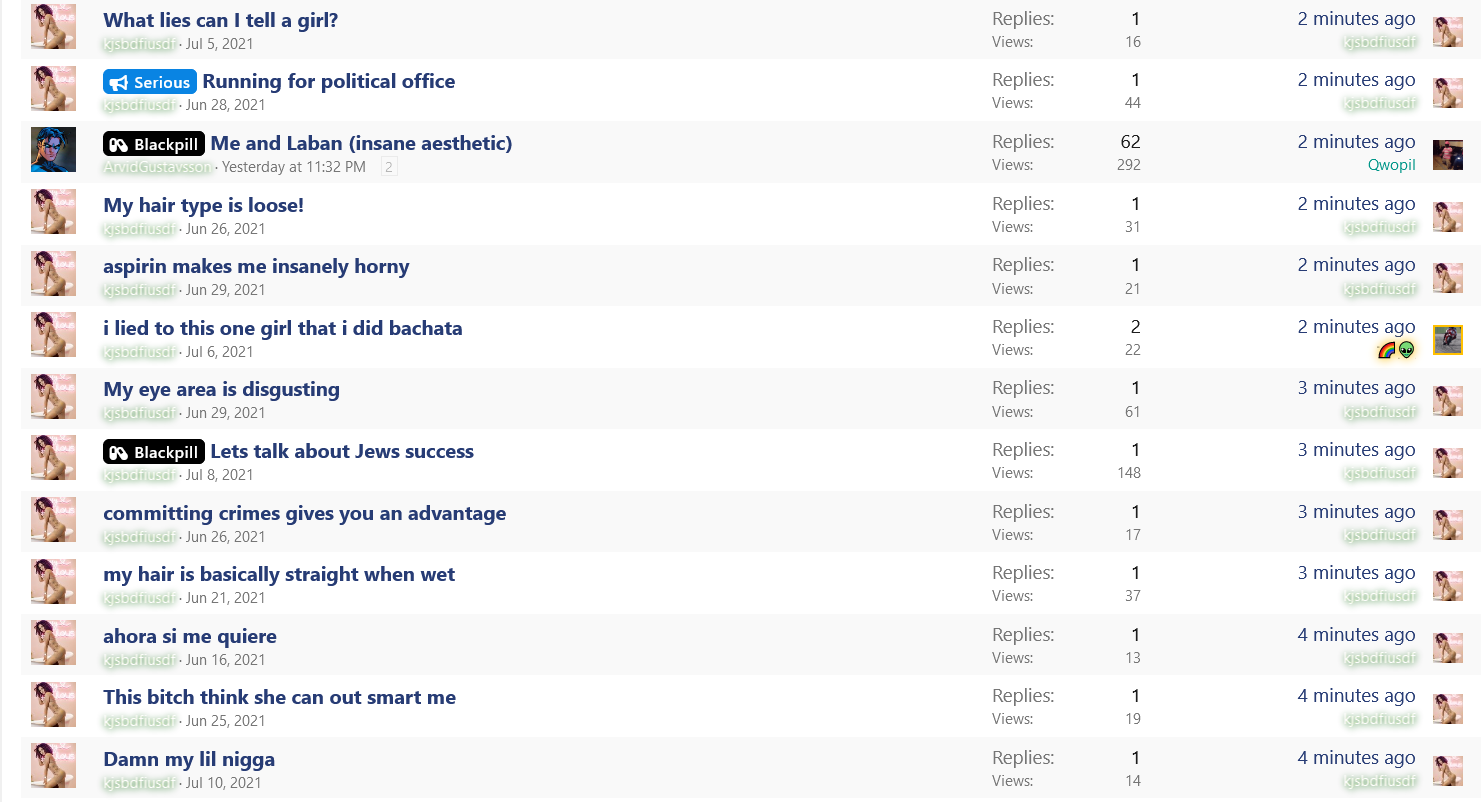Viewport: 1481px width, 802px height.
Task: Click Qwopil's last-poster avatar thumbnail
Action: coord(1448,155)
